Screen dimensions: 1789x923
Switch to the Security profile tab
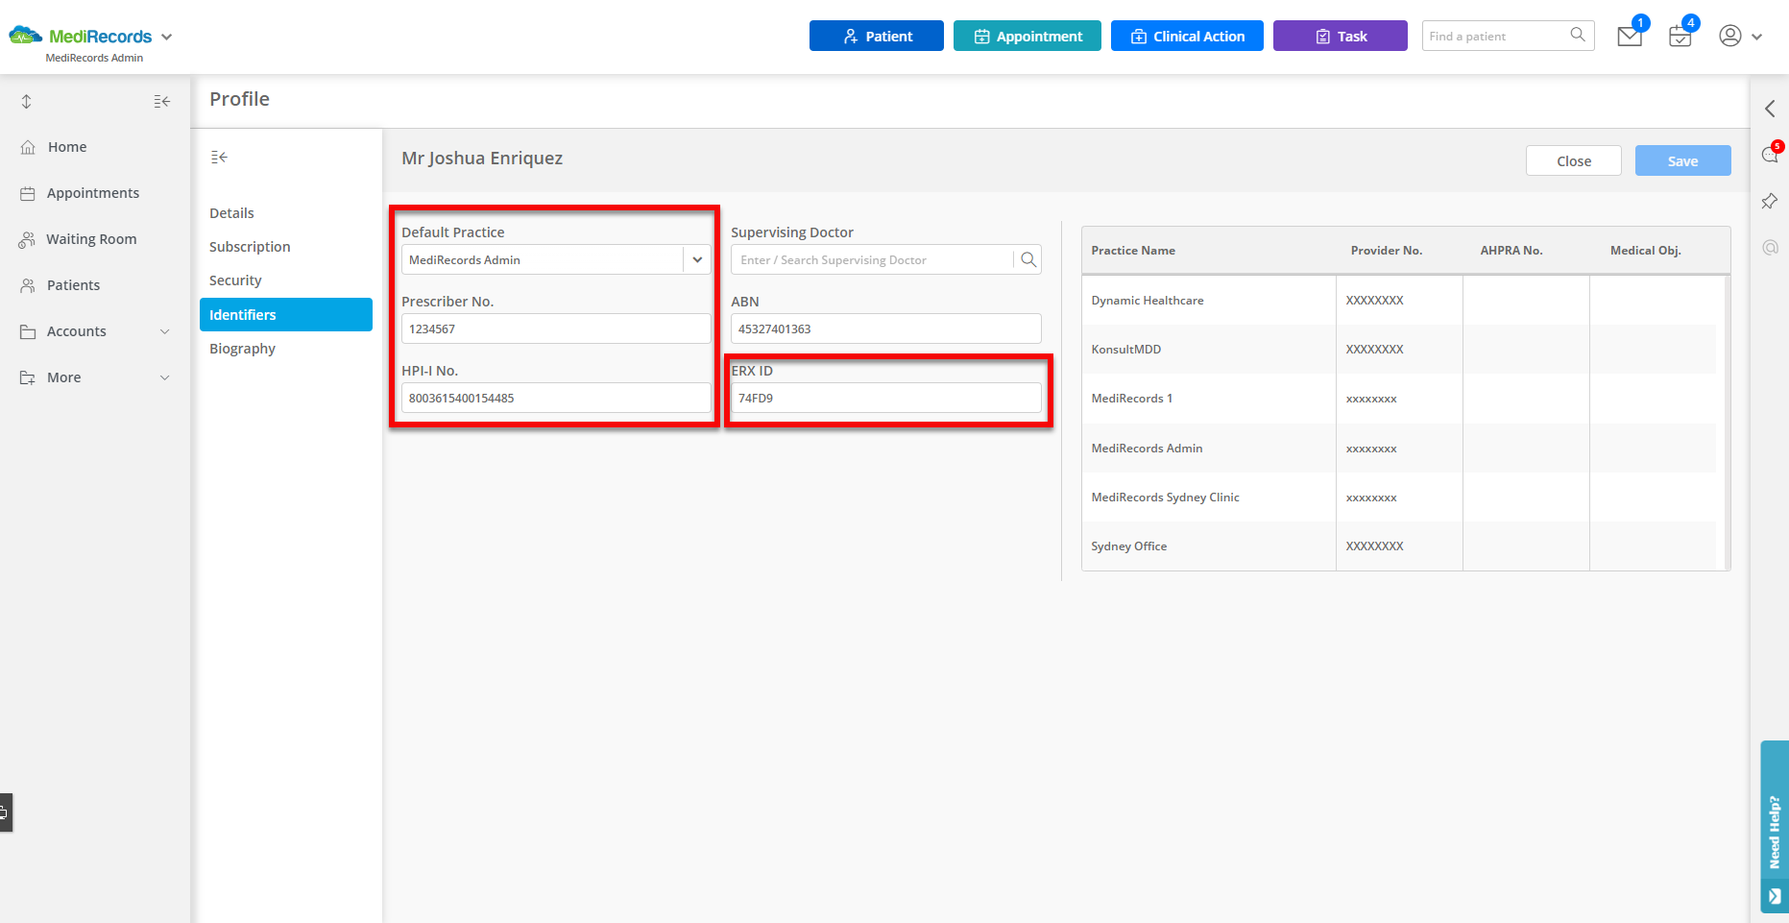[286, 281]
